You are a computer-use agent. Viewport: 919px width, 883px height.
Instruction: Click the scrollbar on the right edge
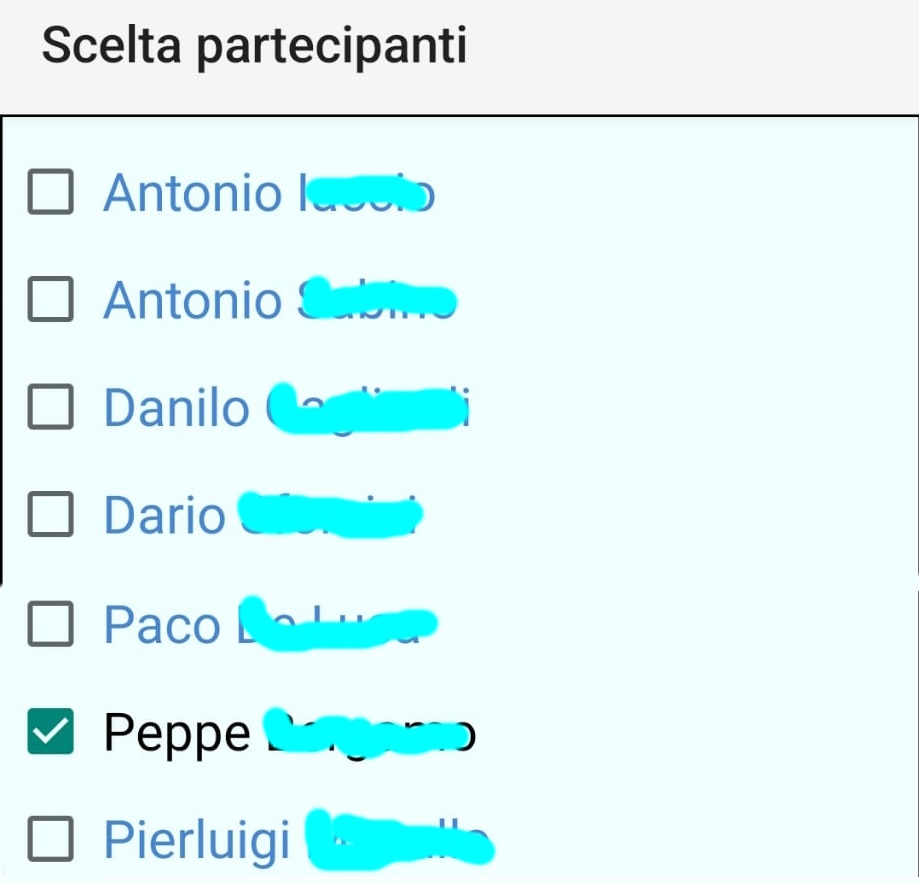click(x=915, y=350)
